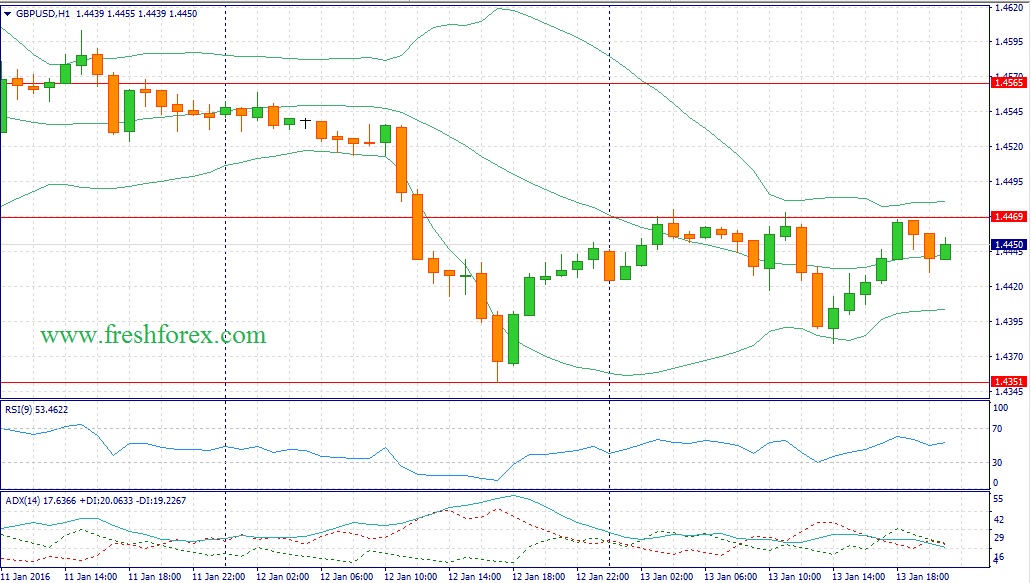Viewport: 1031px width, 583px height.
Task: Click the current price label 1.4450
Action: (x=1006, y=244)
